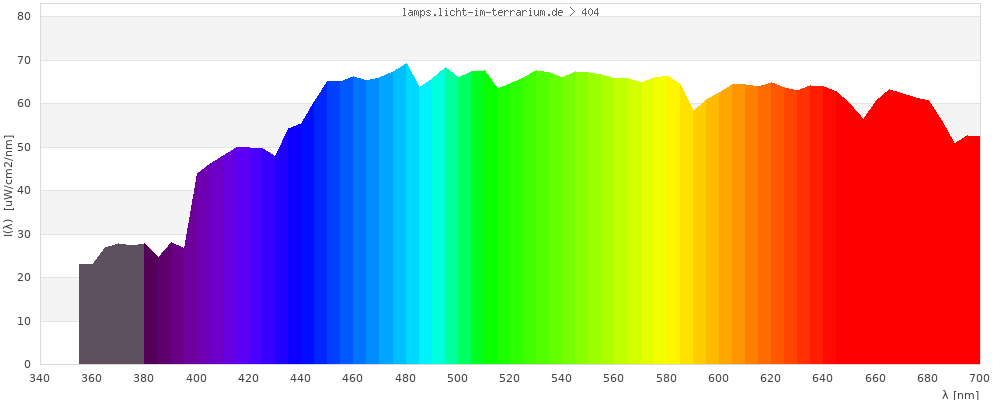This screenshot has height=400, width=1000.
Task: Click the 560 tick label on x-axis
Action: pos(614,378)
